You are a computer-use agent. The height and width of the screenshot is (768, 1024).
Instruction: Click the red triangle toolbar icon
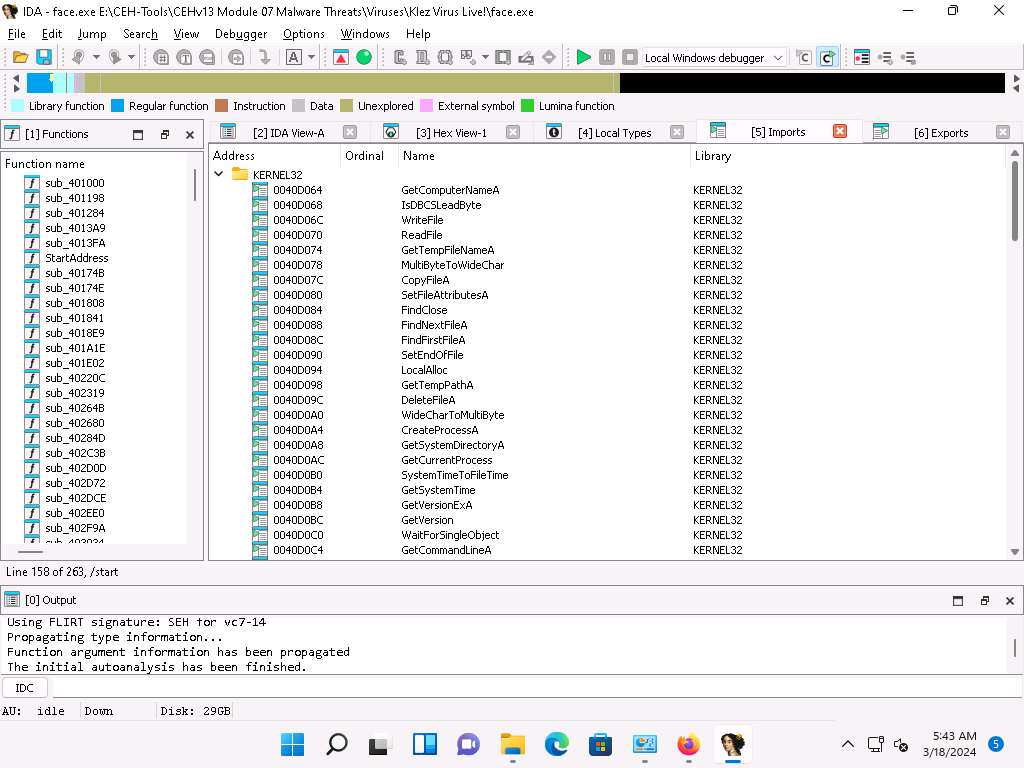(342, 58)
